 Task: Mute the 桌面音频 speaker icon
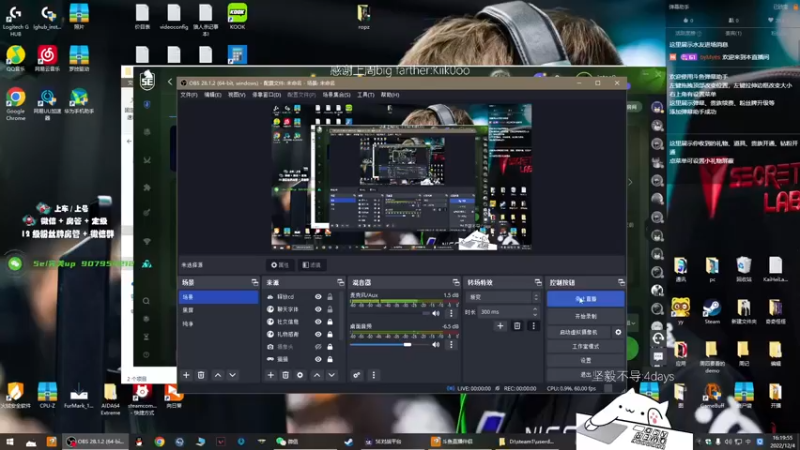point(436,345)
